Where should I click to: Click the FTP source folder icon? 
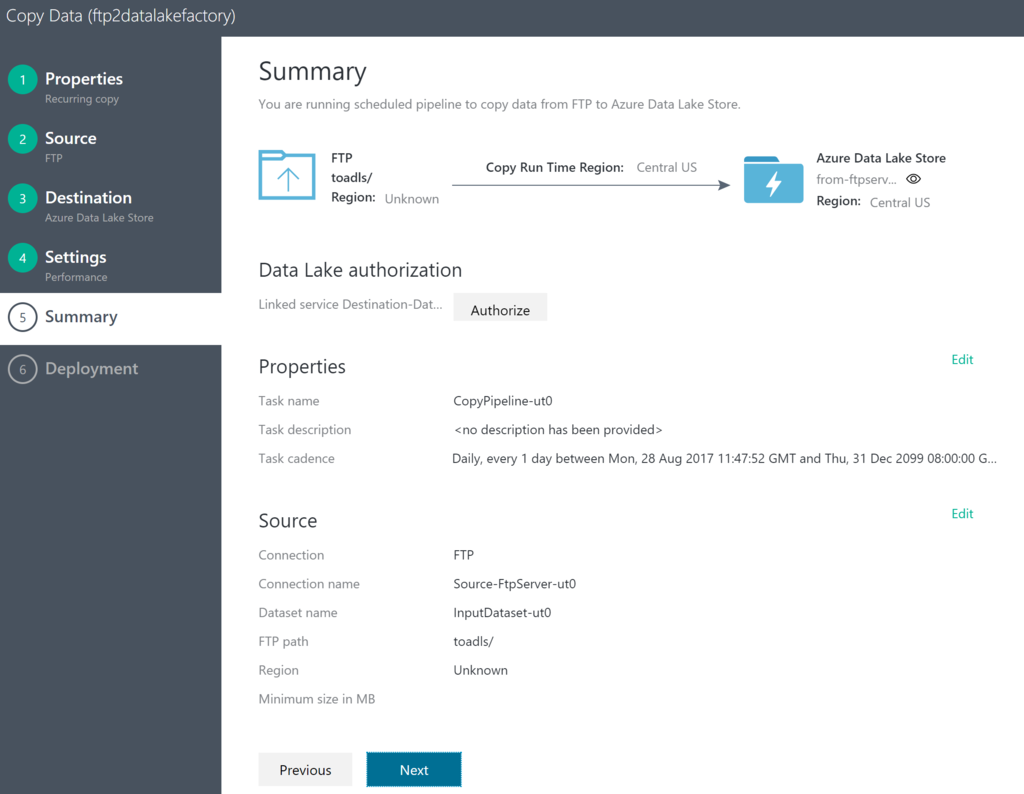(x=287, y=175)
